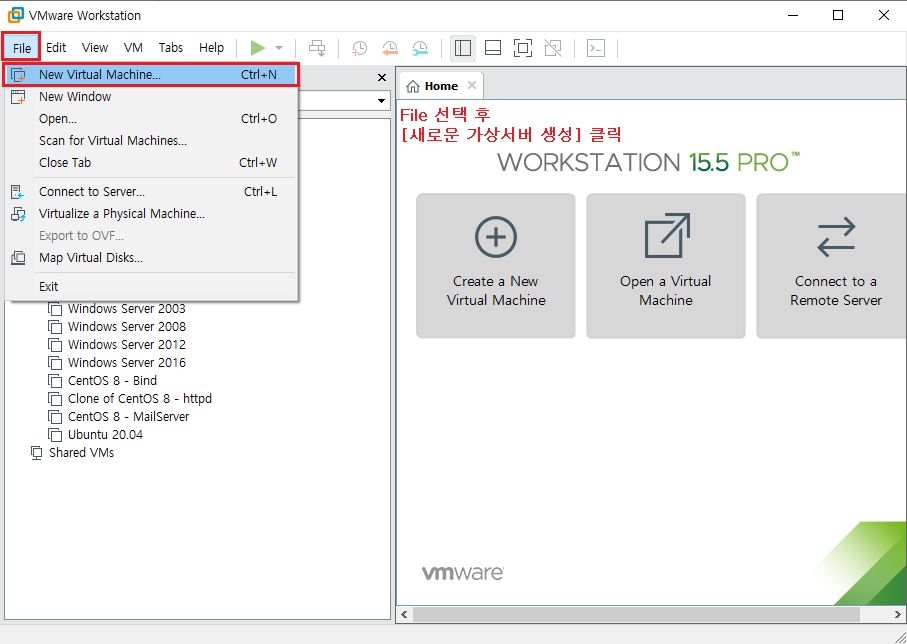Open the console view terminal icon
907x644 pixels.
[x=596, y=48]
